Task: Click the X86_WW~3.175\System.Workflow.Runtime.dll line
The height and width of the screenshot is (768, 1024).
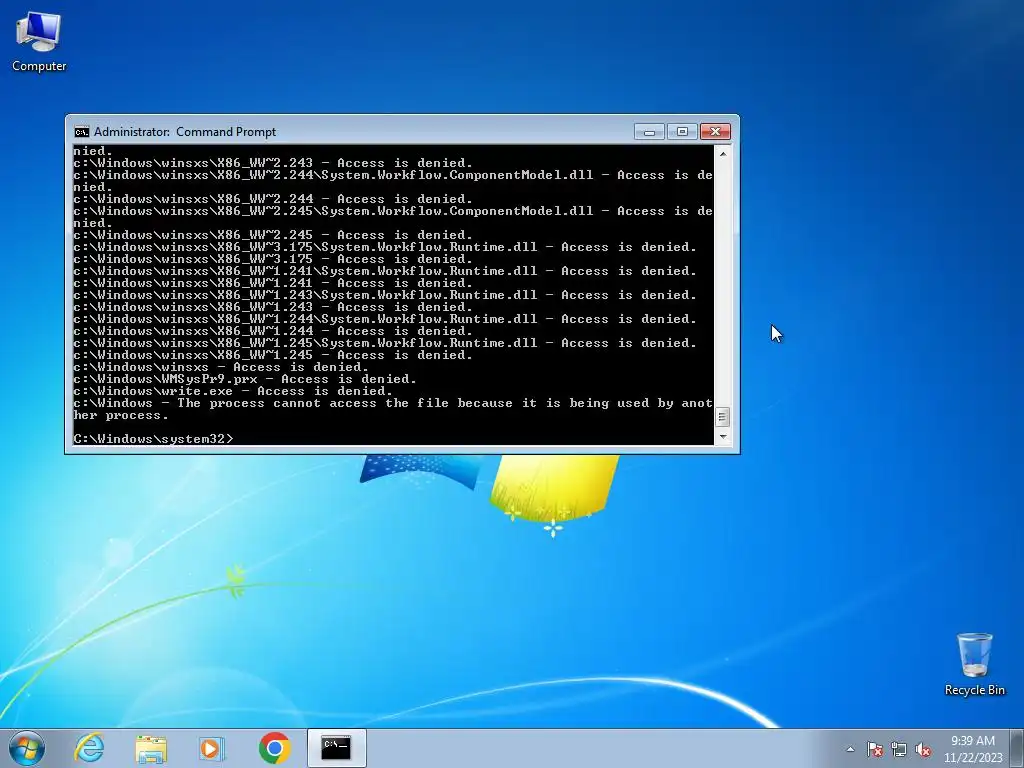Action: coord(385,247)
